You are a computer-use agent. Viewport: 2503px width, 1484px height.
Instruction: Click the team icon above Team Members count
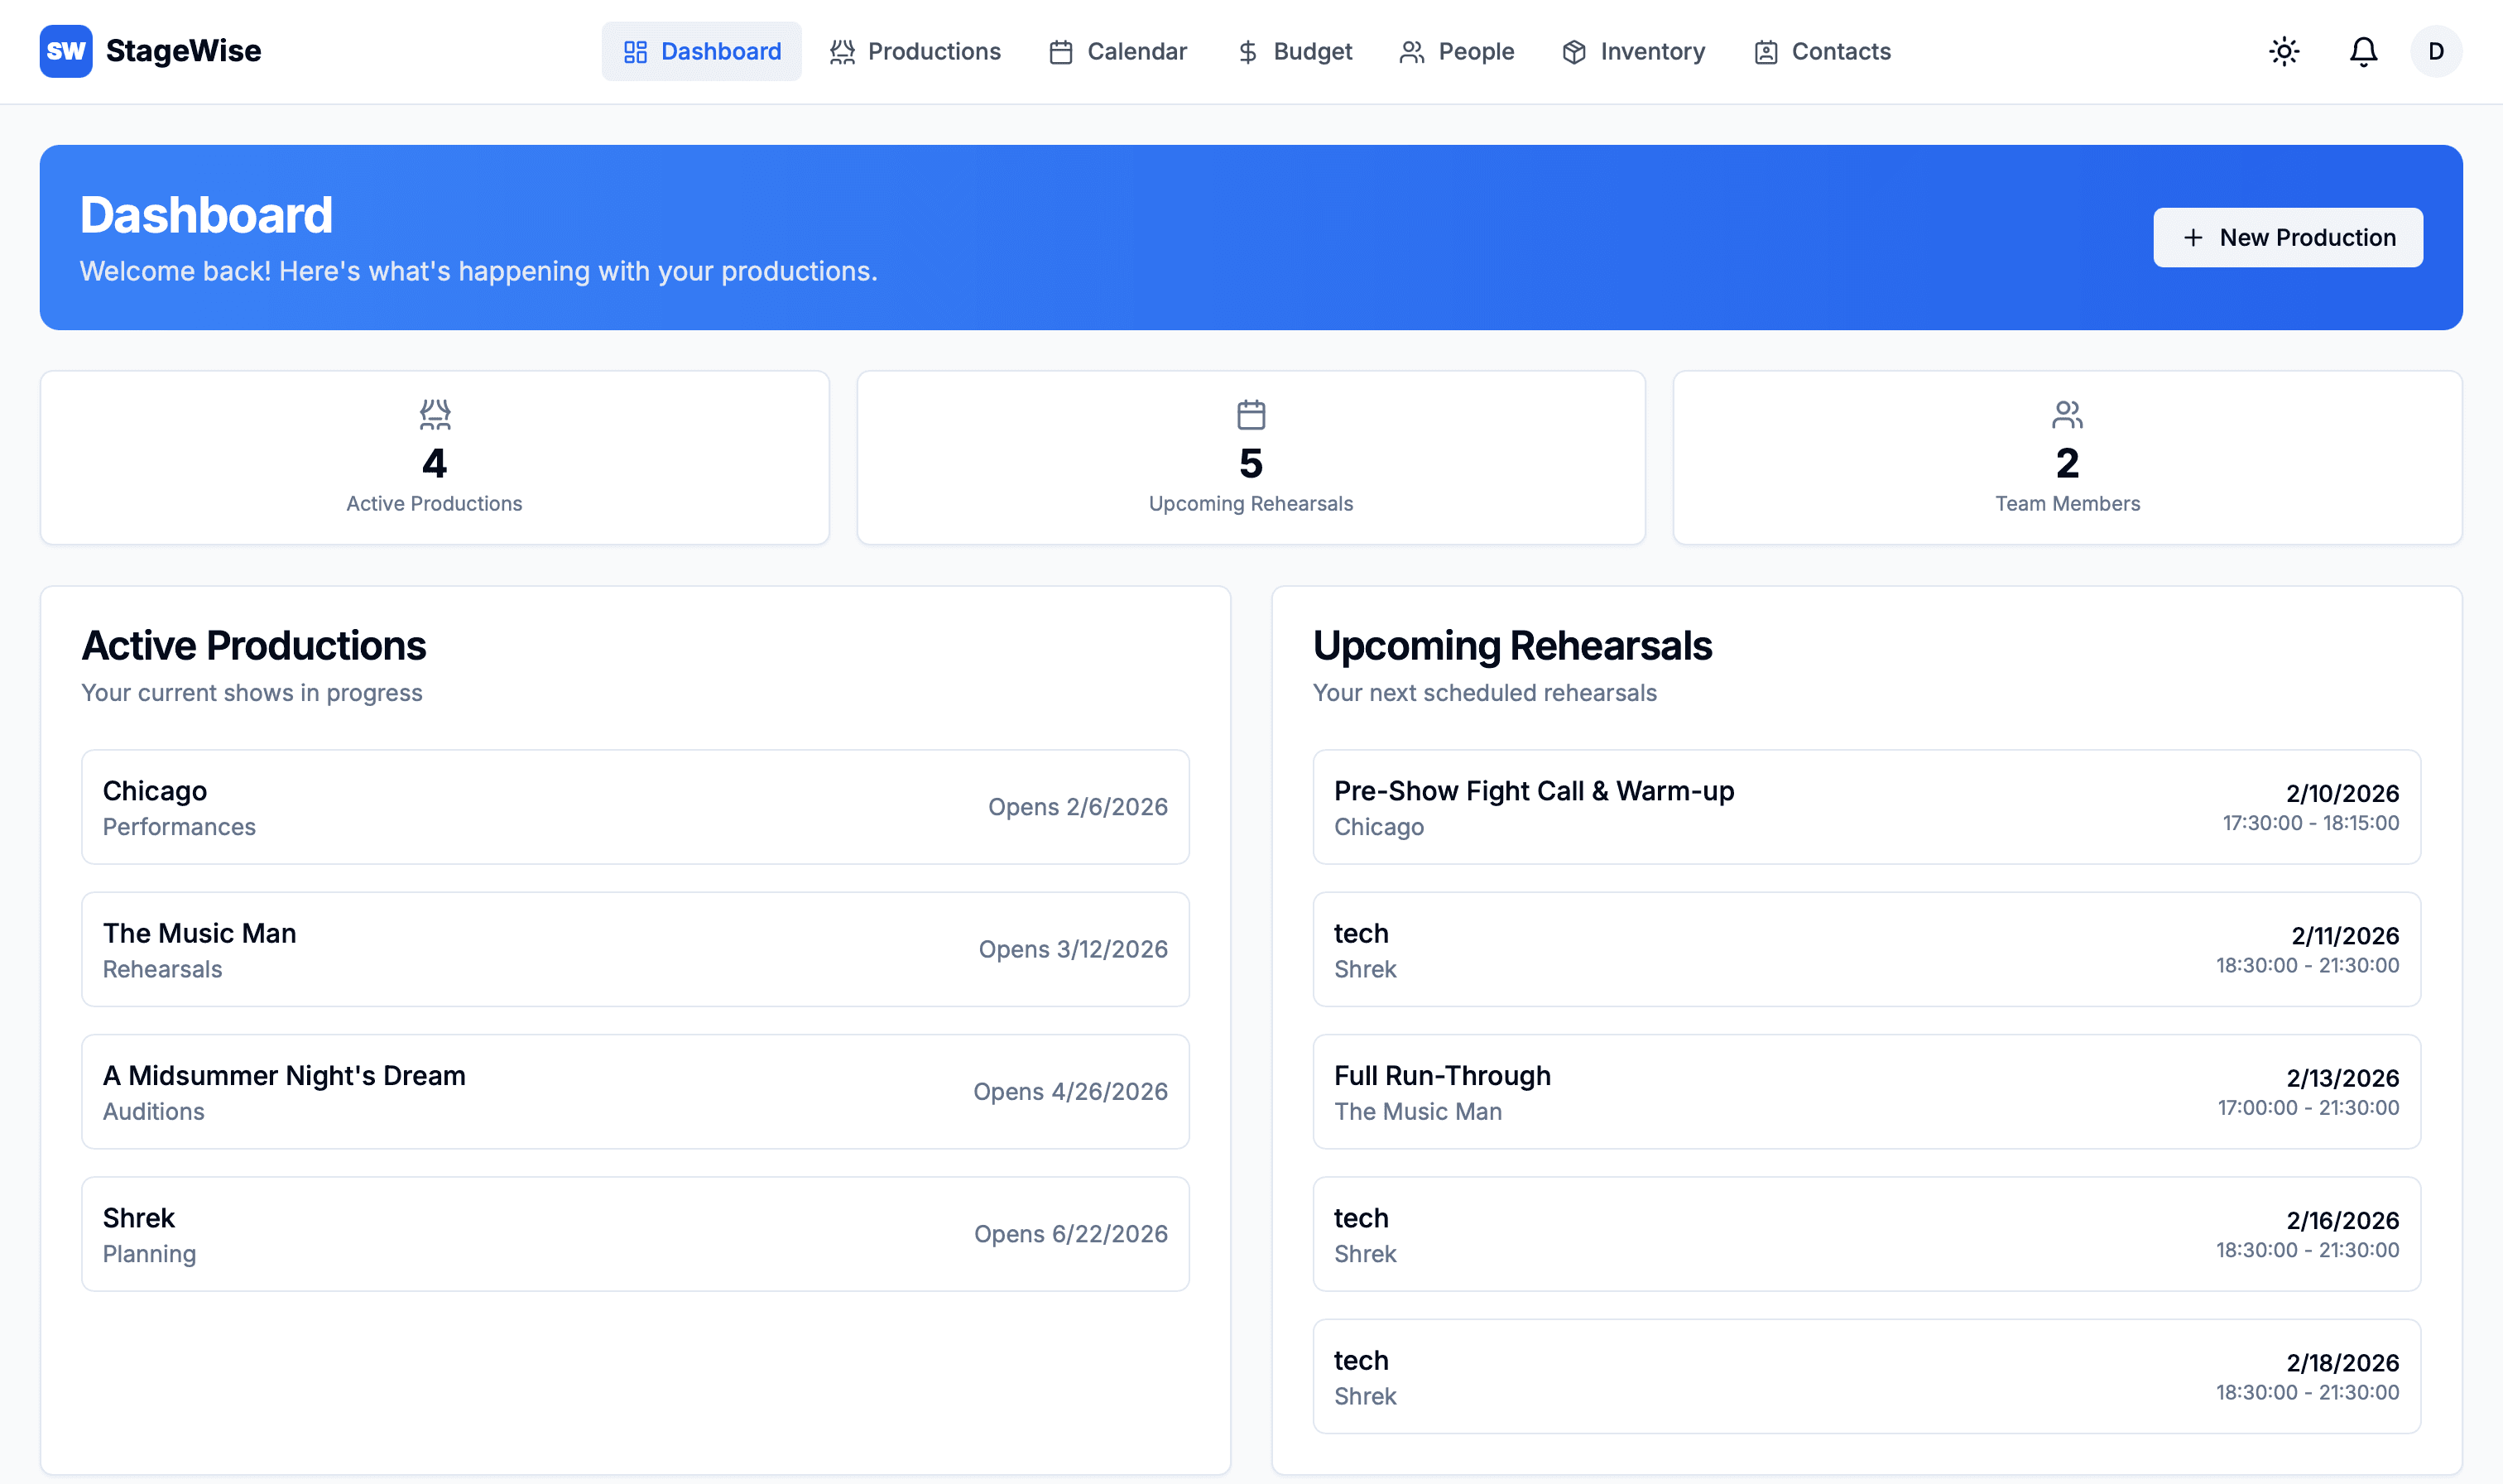coord(2066,414)
